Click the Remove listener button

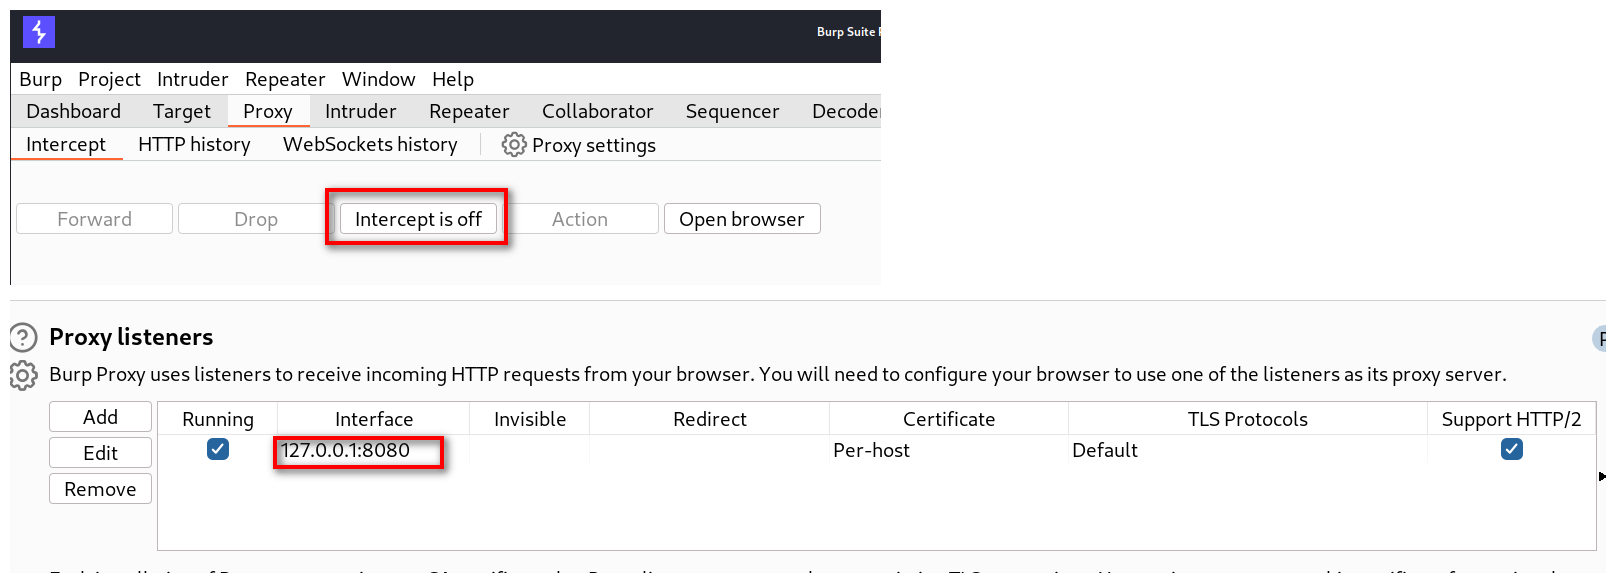[x=100, y=489]
